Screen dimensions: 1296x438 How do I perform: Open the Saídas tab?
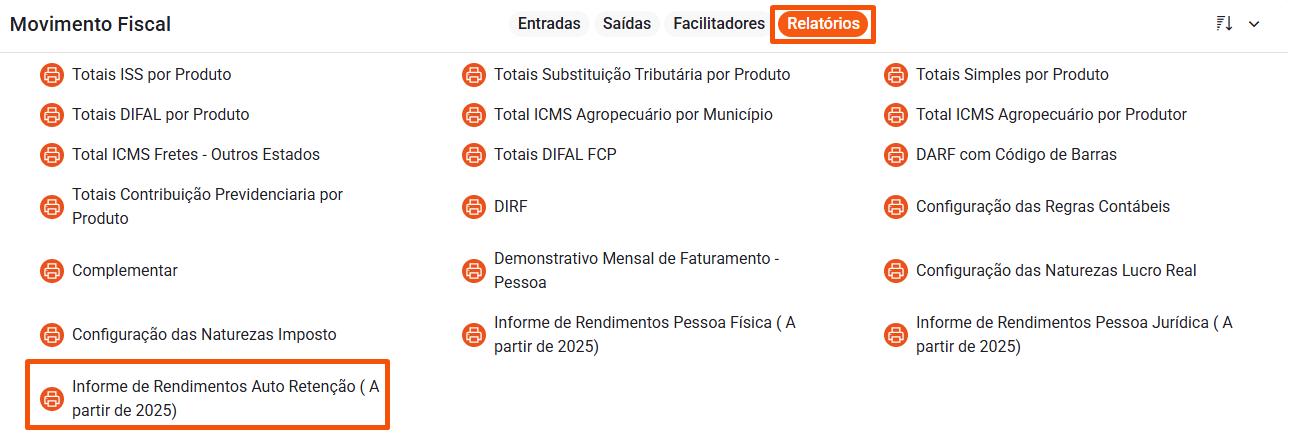click(626, 24)
